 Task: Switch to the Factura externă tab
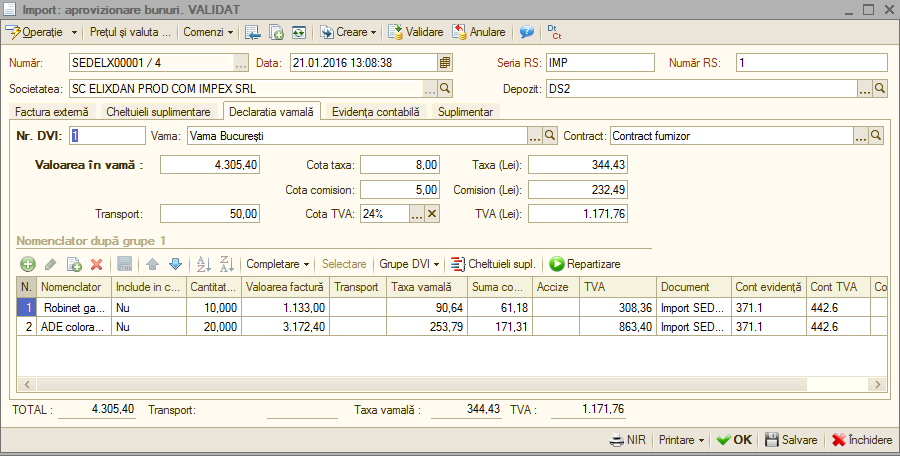(52, 112)
